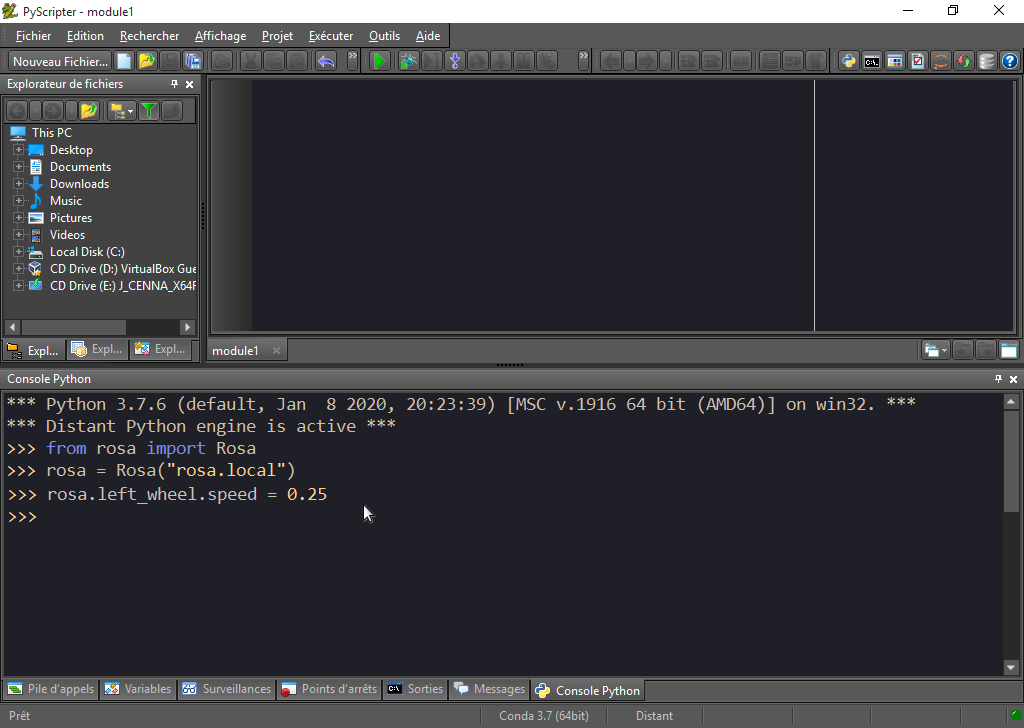
Task: Click the blue help question mark icon
Action: pos(1010,61)
